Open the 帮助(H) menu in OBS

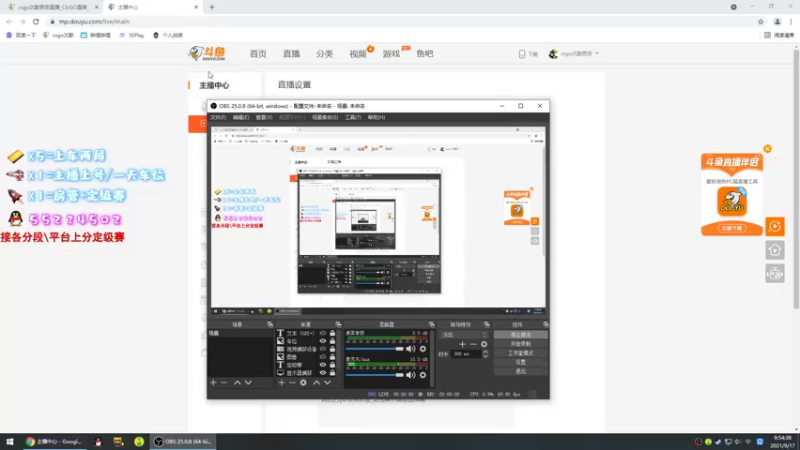point(377,117)
